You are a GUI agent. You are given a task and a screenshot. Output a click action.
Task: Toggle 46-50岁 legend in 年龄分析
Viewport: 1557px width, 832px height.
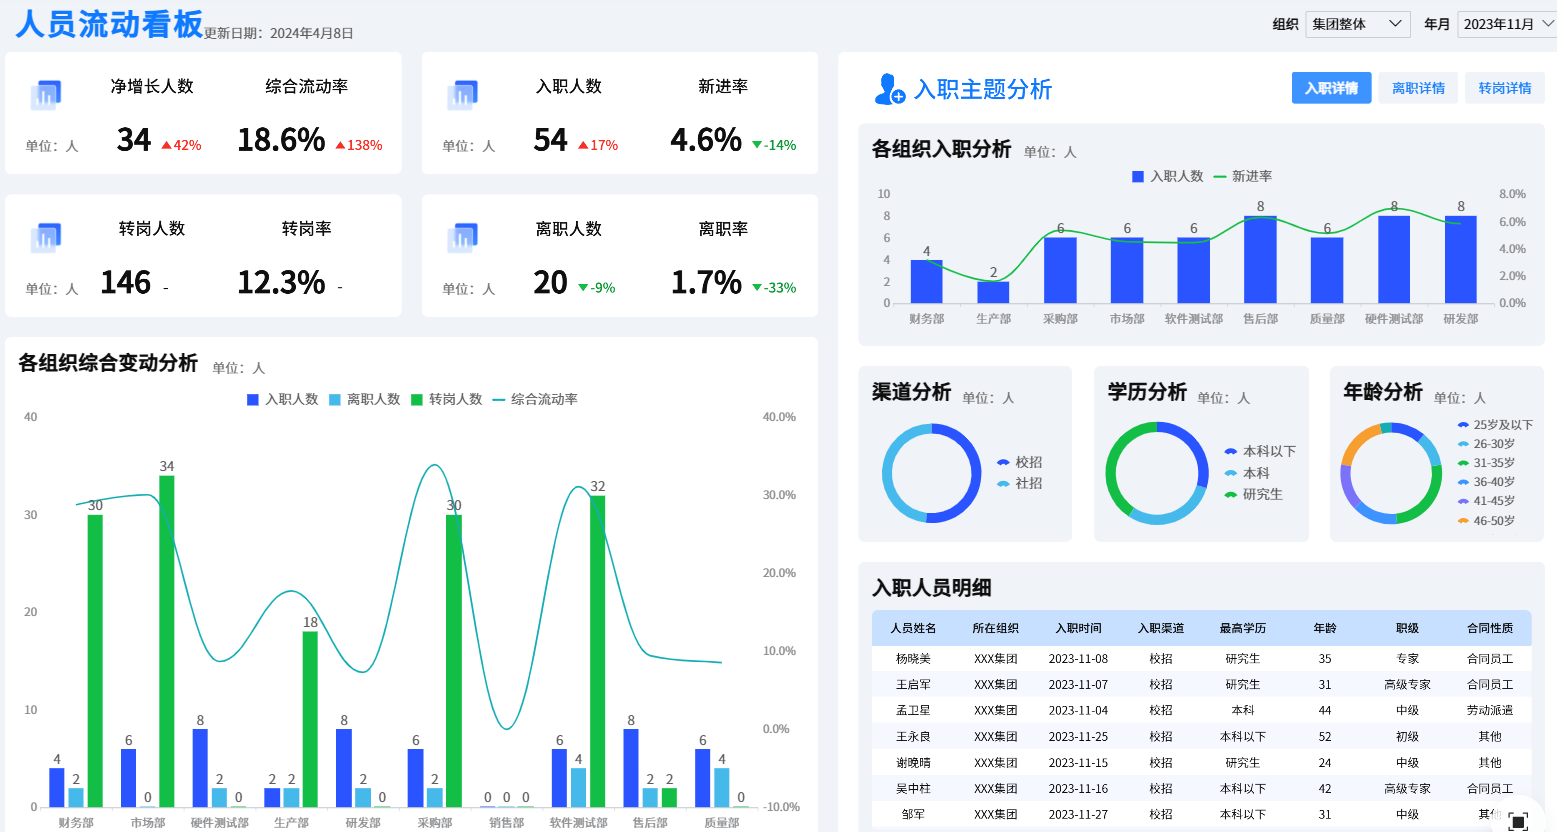click(1486, 521)
